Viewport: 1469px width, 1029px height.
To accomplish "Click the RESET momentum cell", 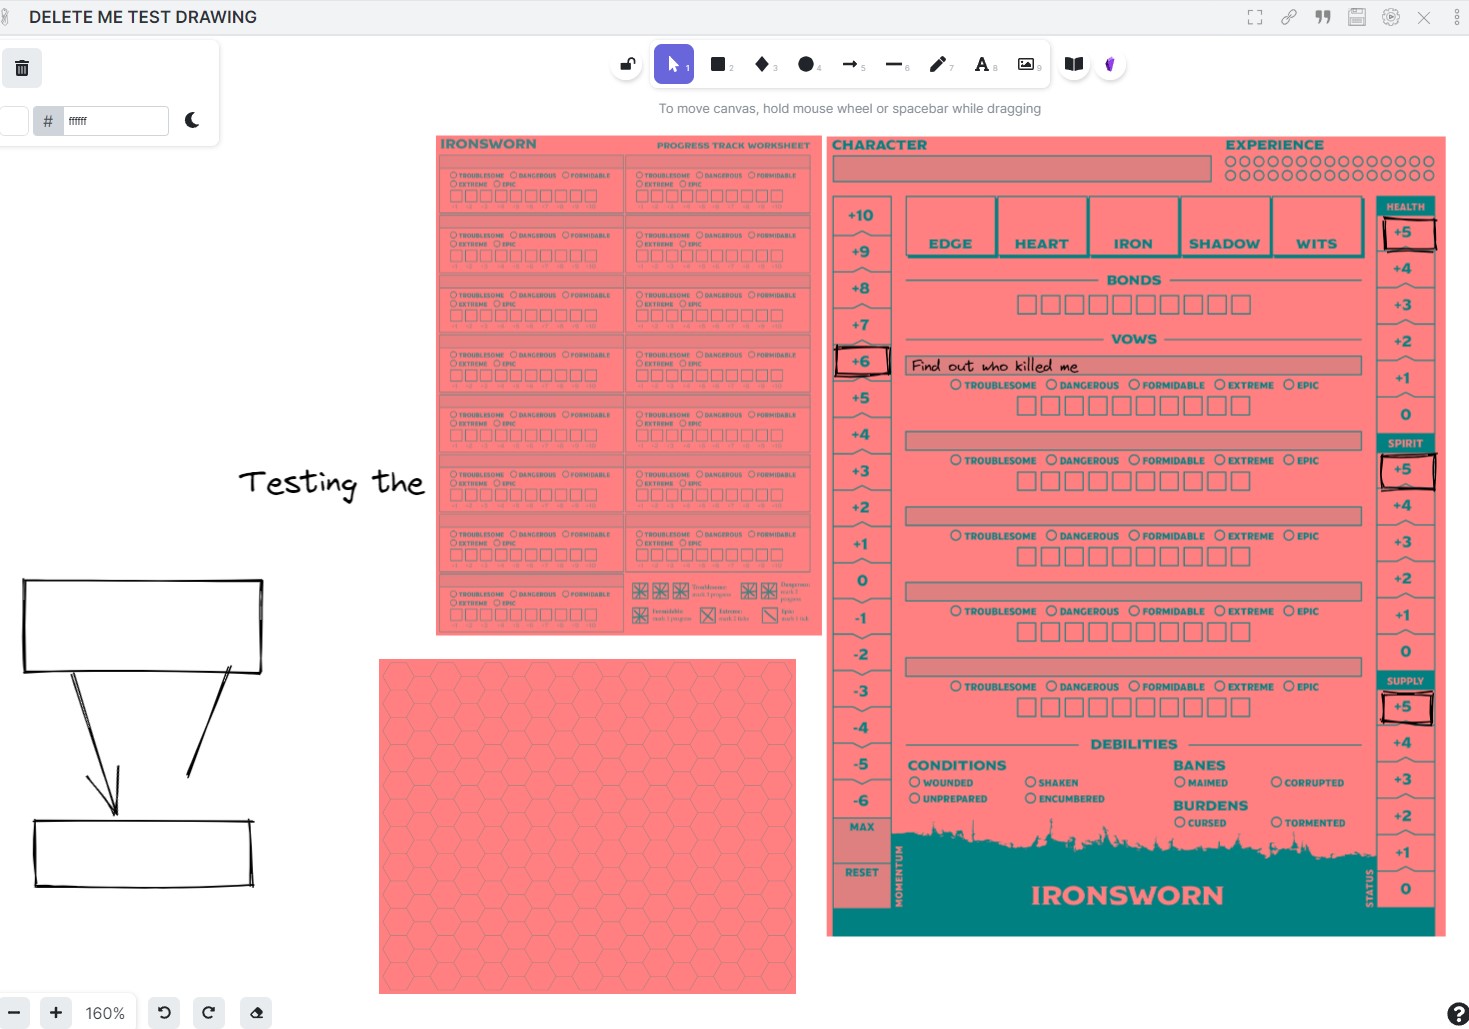I will (862, 885).
